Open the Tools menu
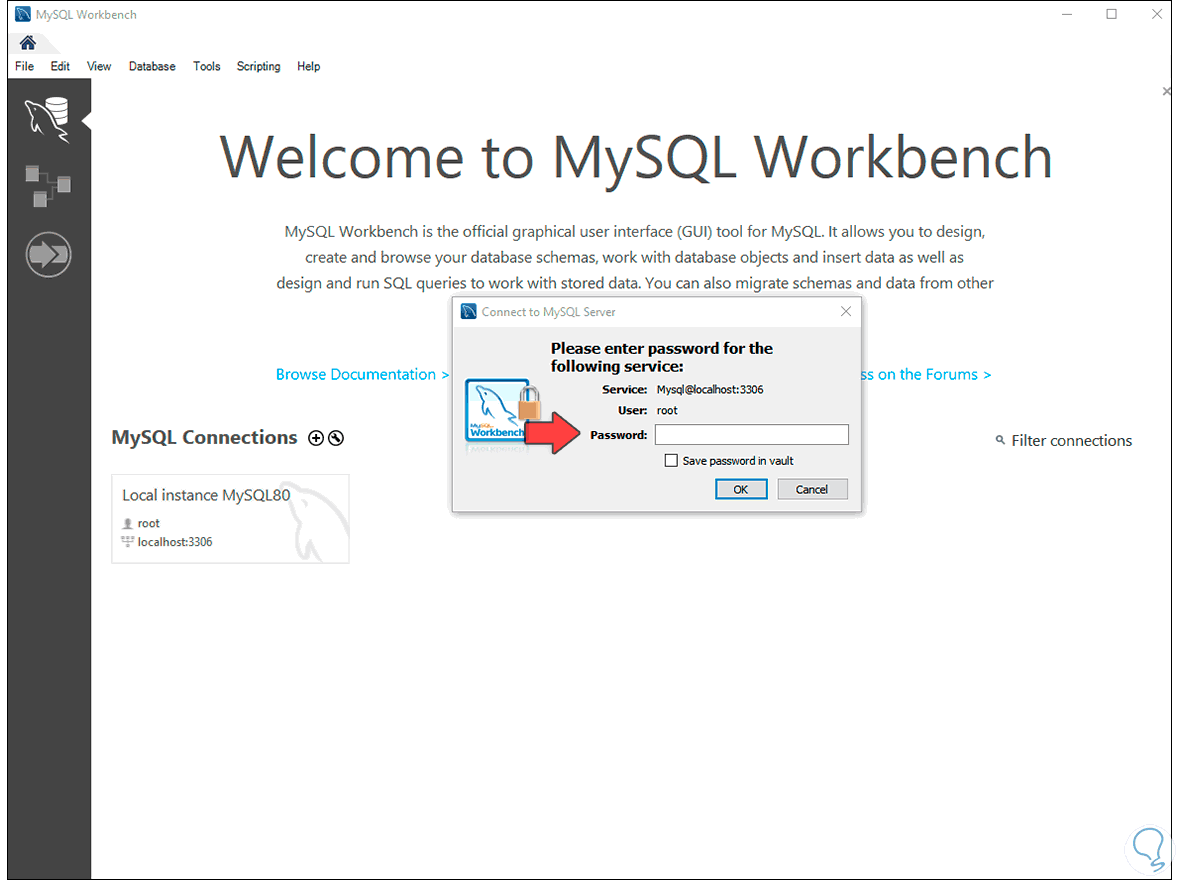1180x880 pixels. tap(206, 66)
